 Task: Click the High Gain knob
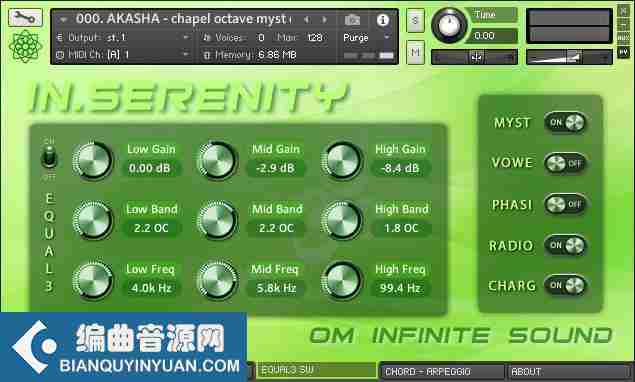pos(342,160)
